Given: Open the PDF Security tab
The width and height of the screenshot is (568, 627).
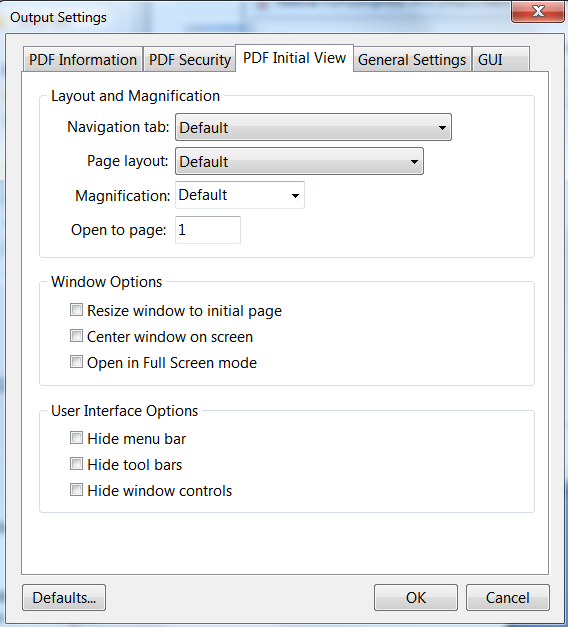Looking at the screenshot, I should click(x=190, y=60).
